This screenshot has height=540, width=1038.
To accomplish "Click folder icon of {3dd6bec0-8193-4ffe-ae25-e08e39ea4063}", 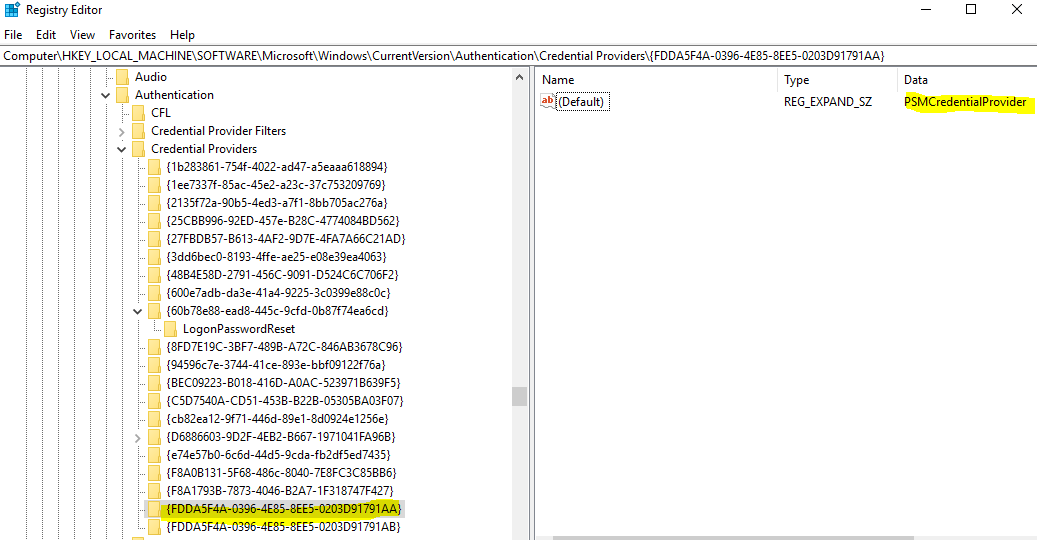I will click(x=154, y=257).
